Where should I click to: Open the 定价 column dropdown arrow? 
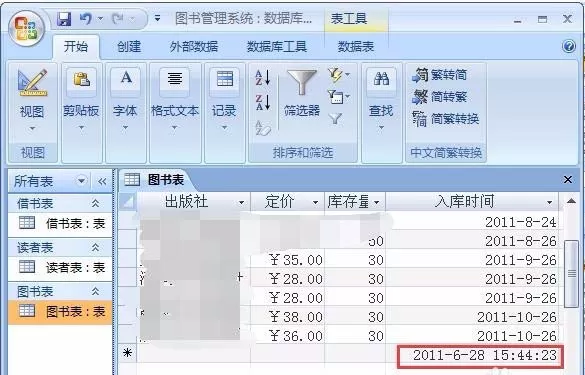[x=316, y=203]
